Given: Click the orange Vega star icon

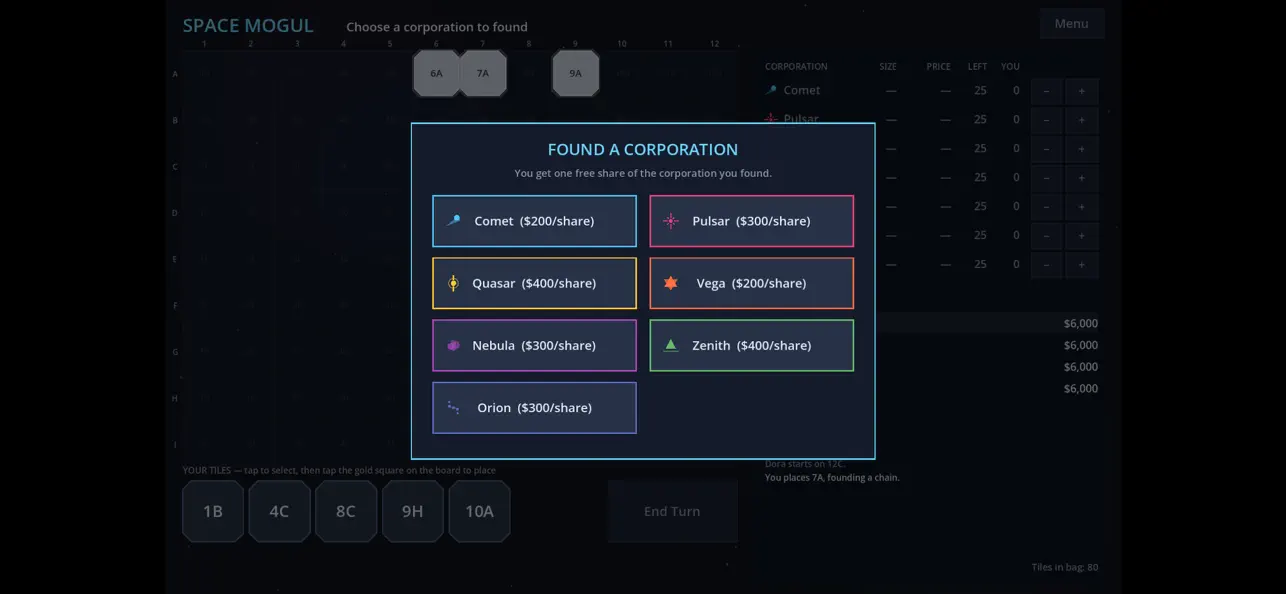Looking at the screenshot, I should [671, 283].
